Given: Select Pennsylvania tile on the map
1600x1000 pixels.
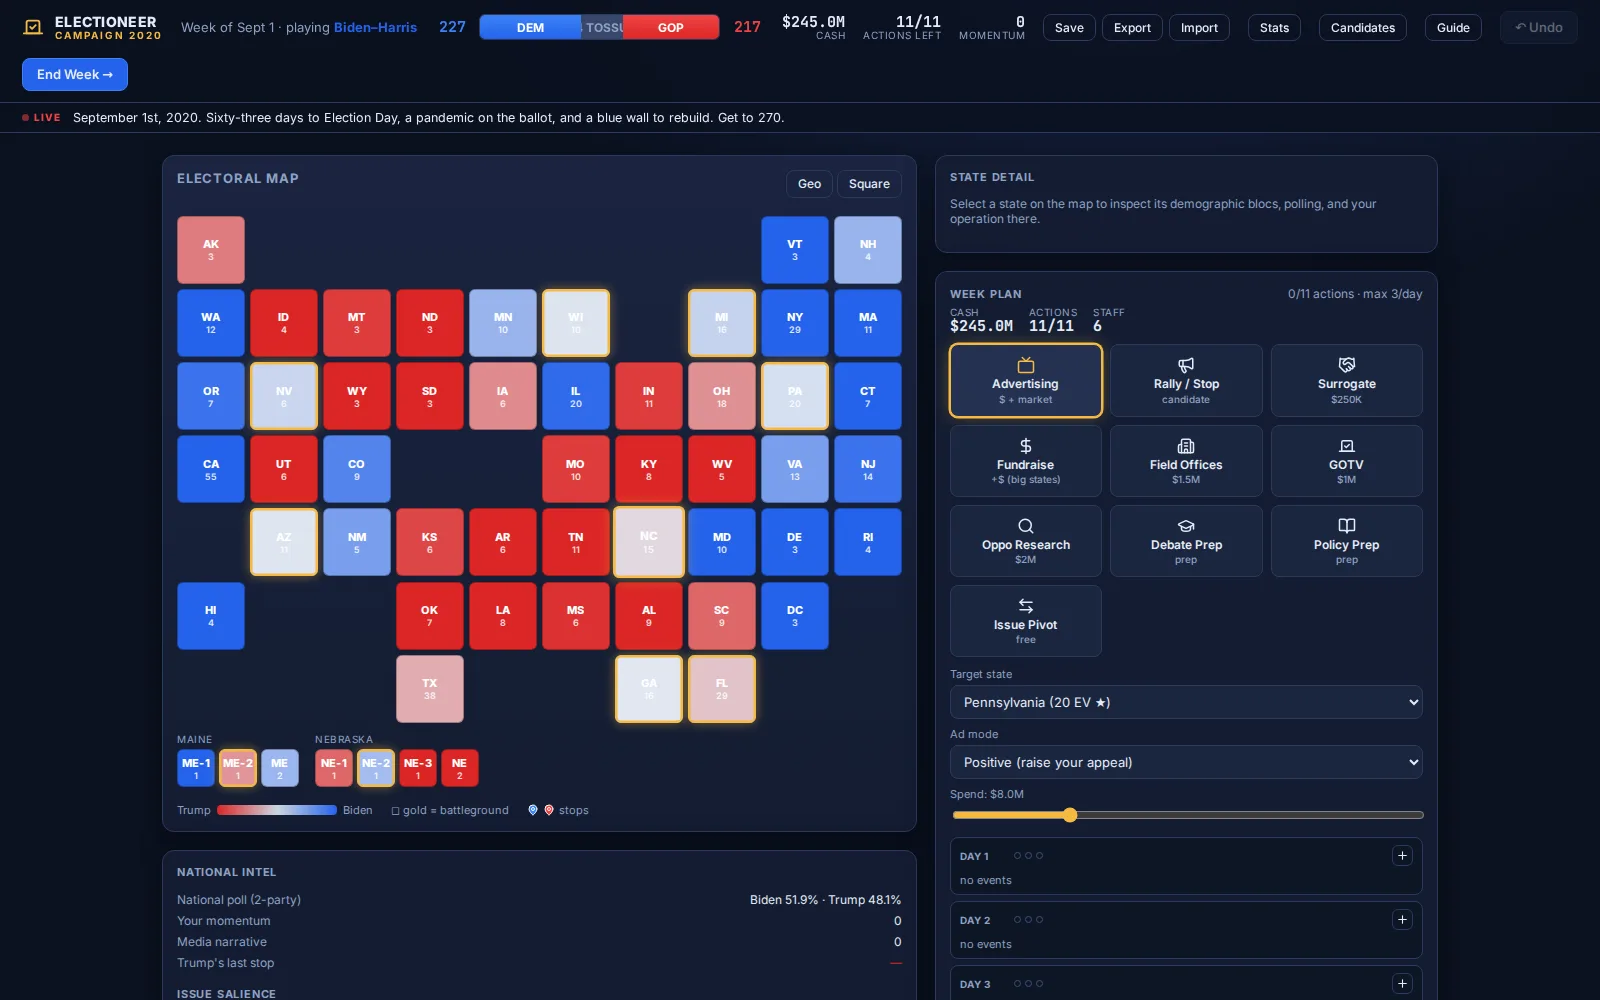Looking at the screenshot, I should tap(795, 396).
